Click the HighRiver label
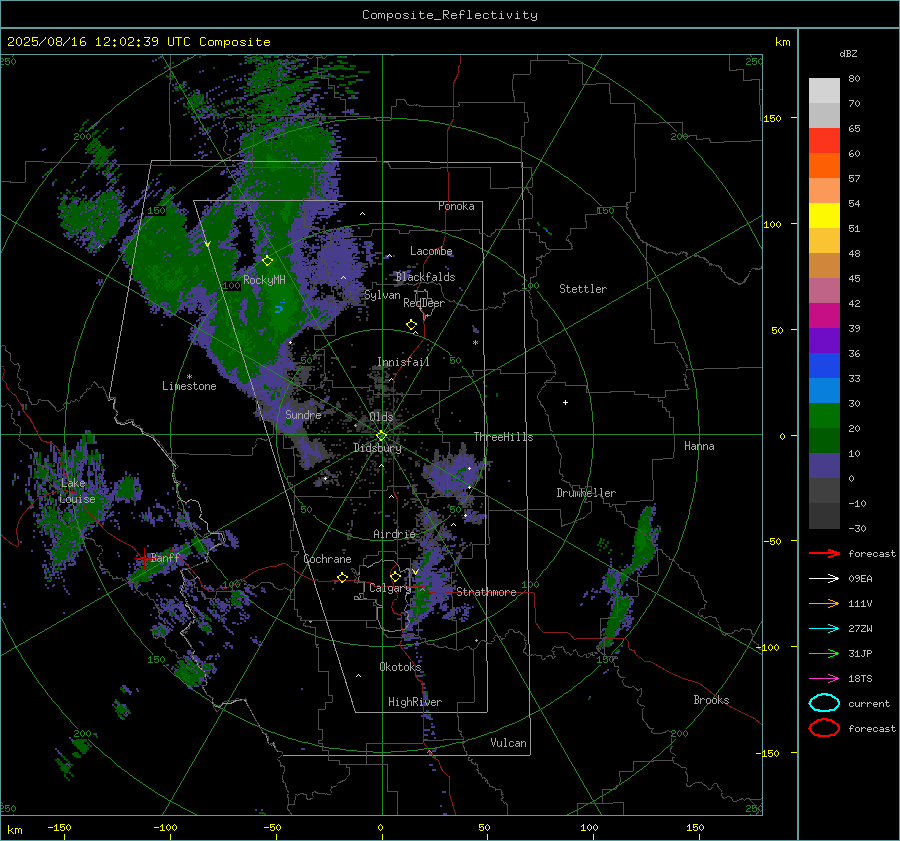Image resolution: width=900 pixels, height=841 pixels. [x=415, y=702]
